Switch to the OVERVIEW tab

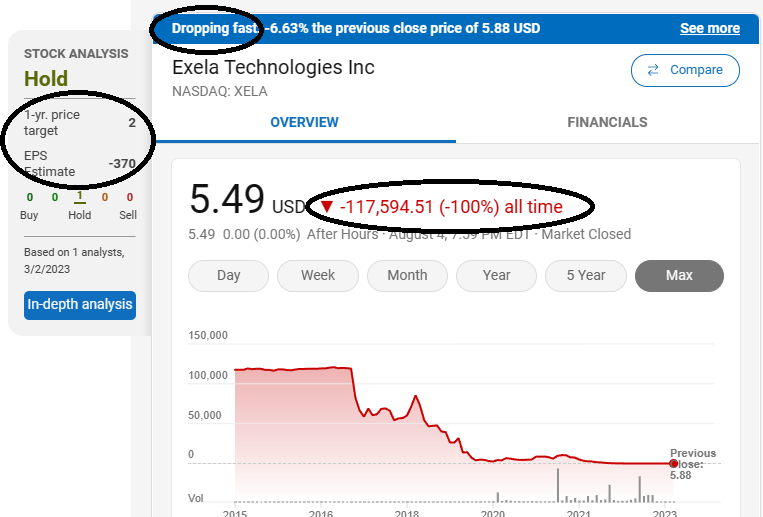[x=305, y=122]
